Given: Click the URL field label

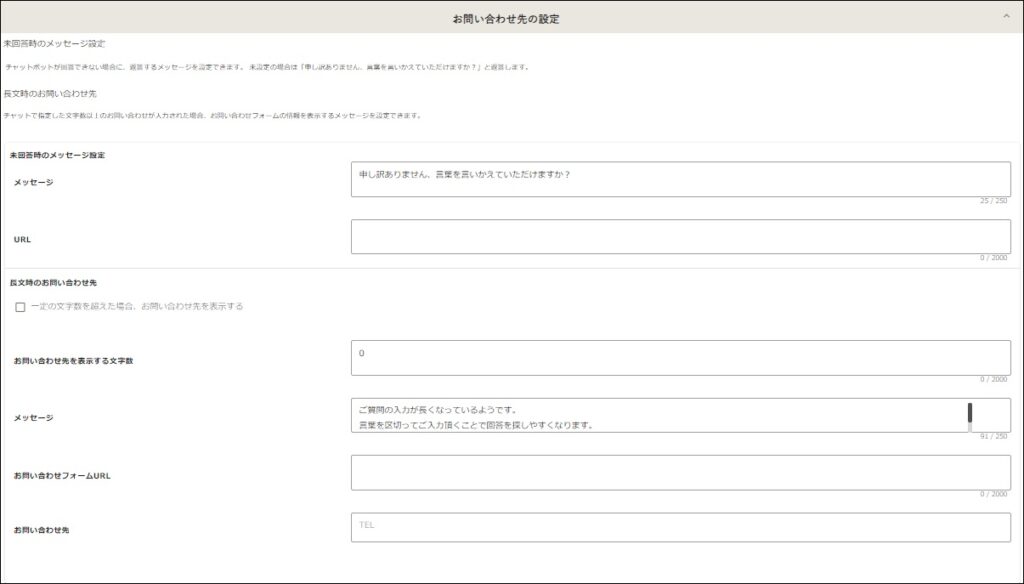Looking at the screenshot, I should coord(22,240).
